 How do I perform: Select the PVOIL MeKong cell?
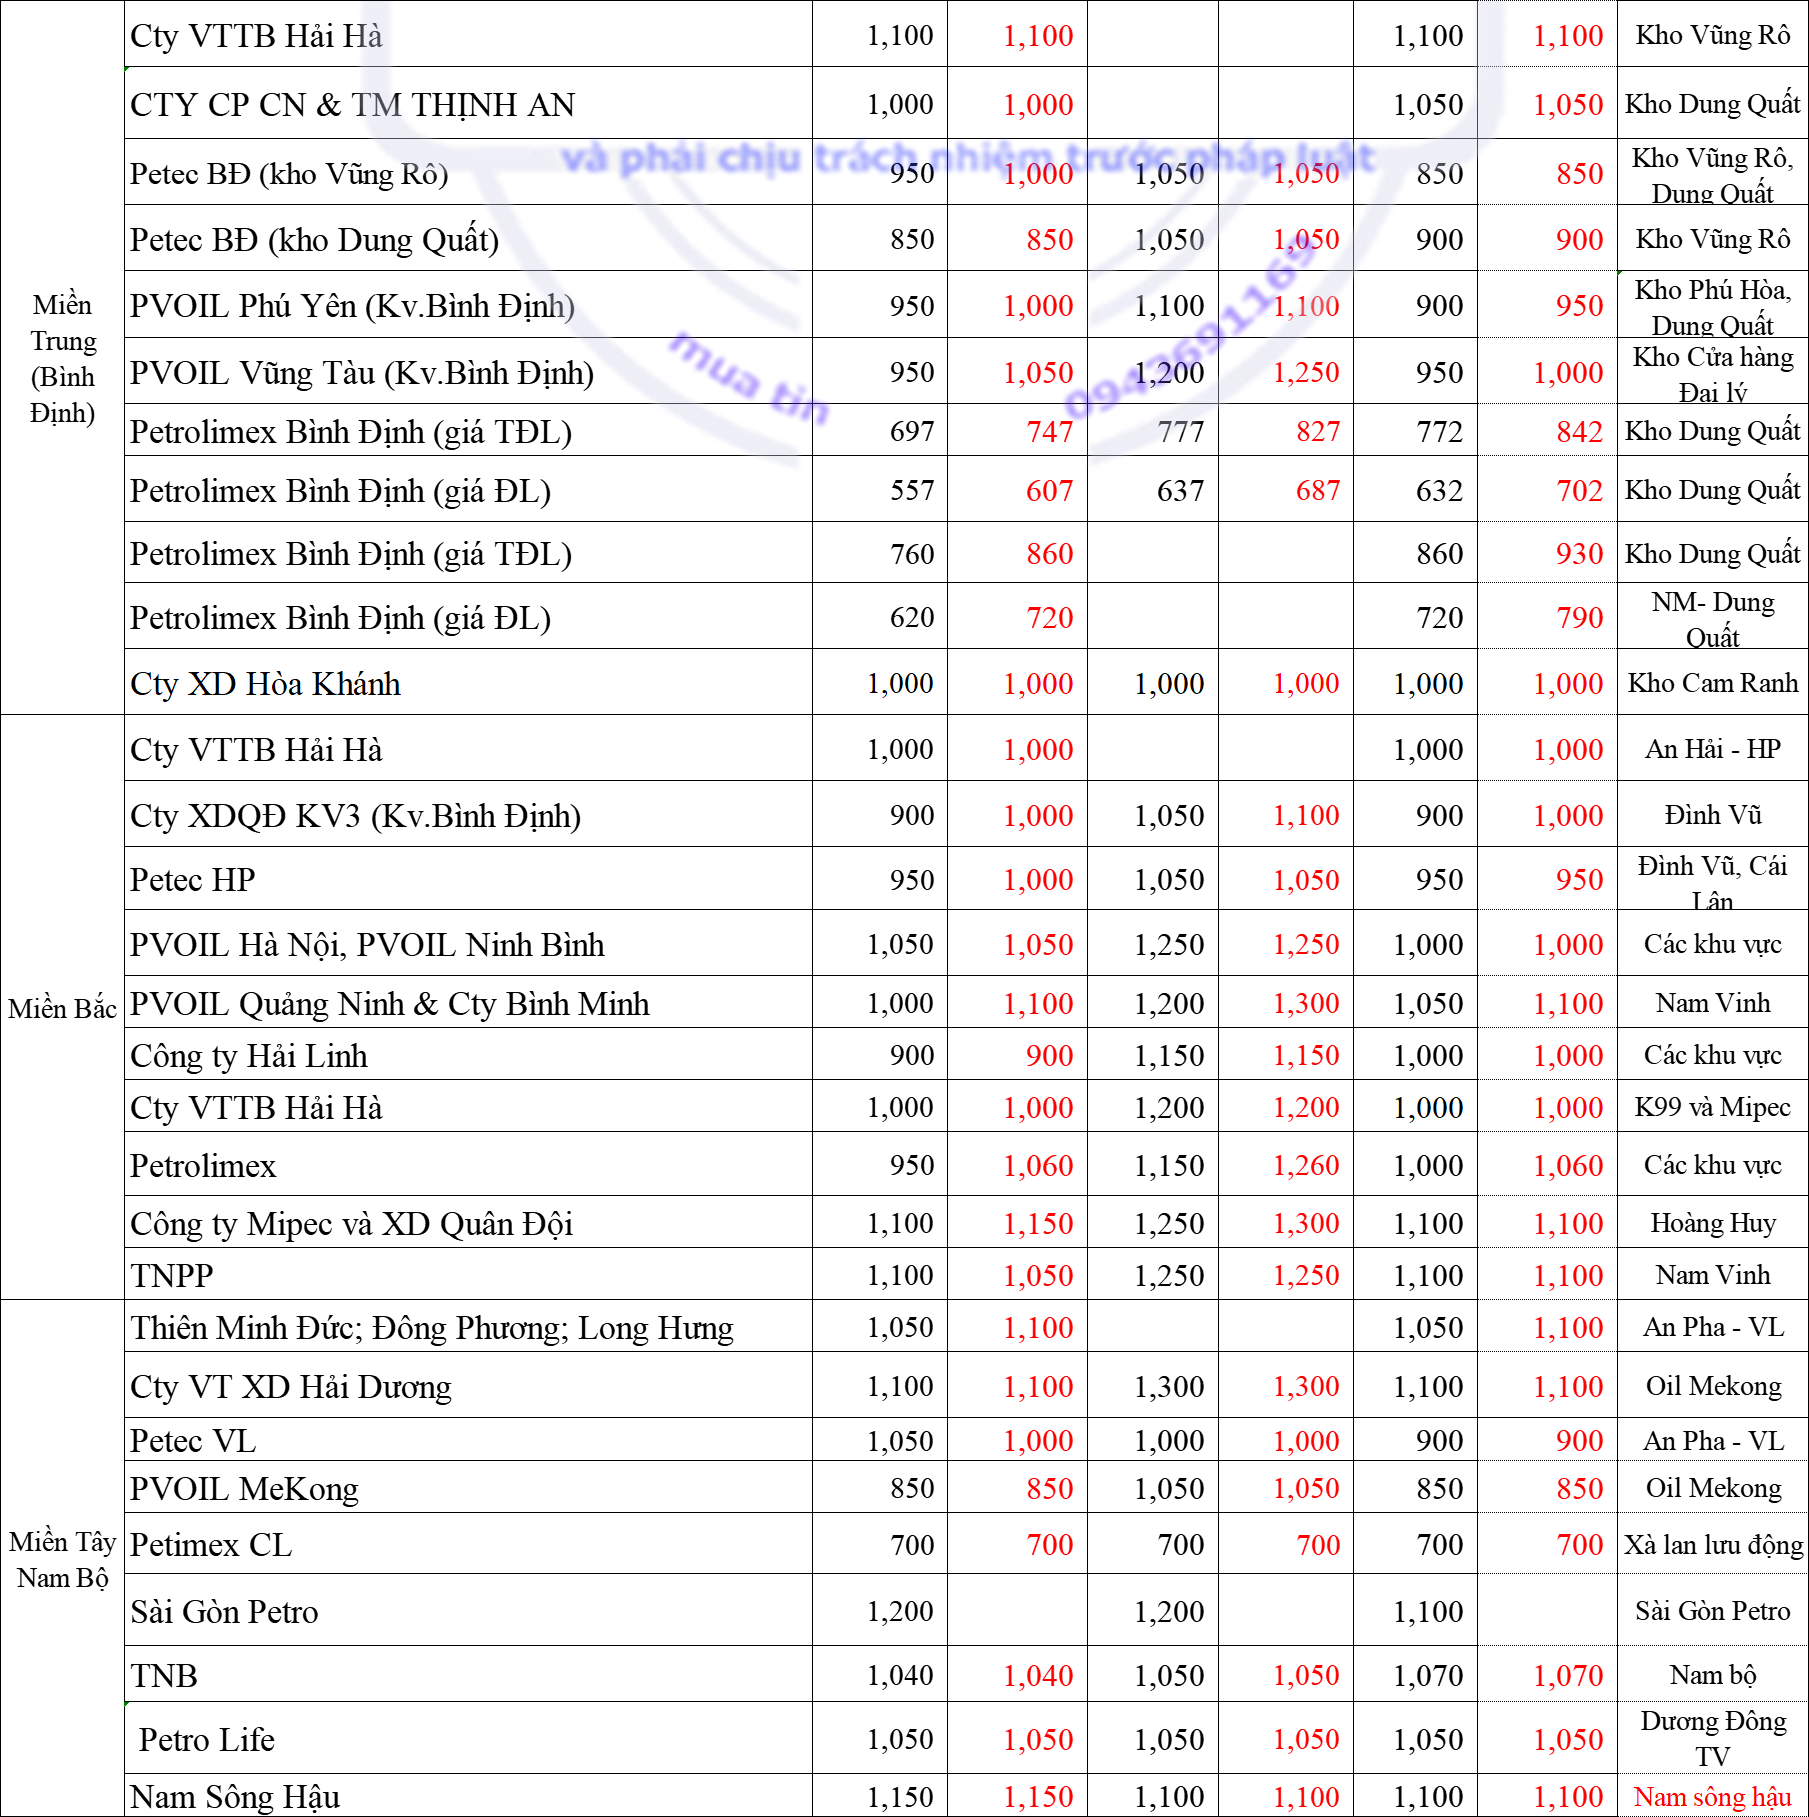468,1488
